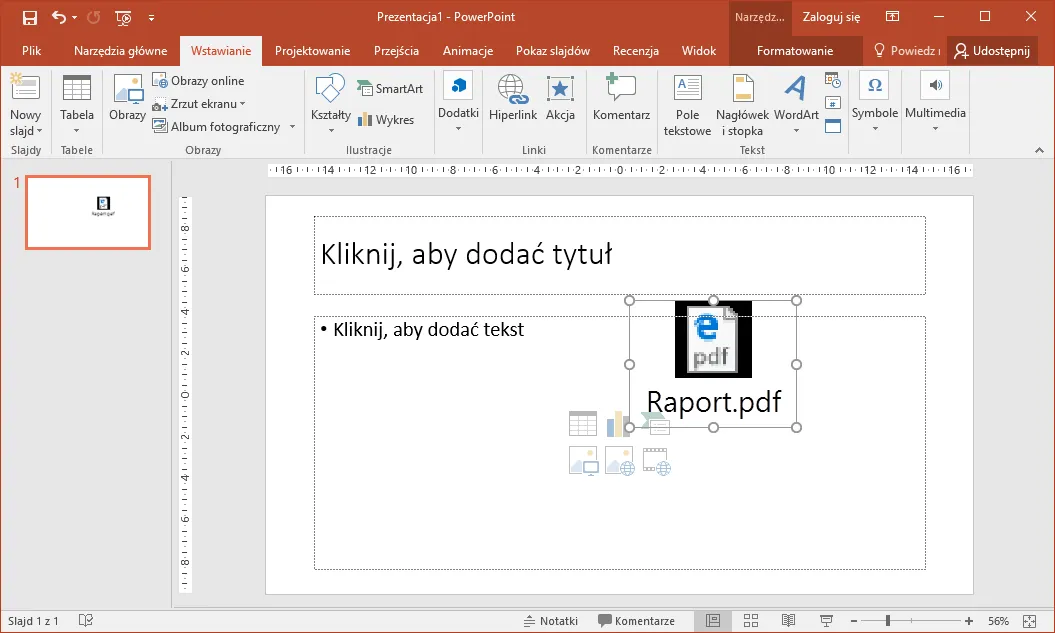
Task: Insert picture using placeholder picture icon
Action: coord(583,461)
